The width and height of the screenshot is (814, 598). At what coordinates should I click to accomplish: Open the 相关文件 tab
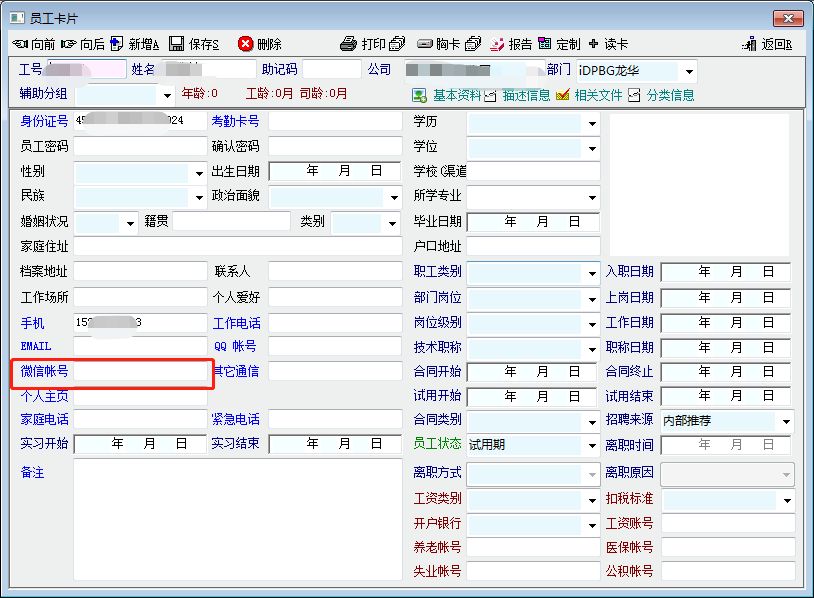[589, 95]
